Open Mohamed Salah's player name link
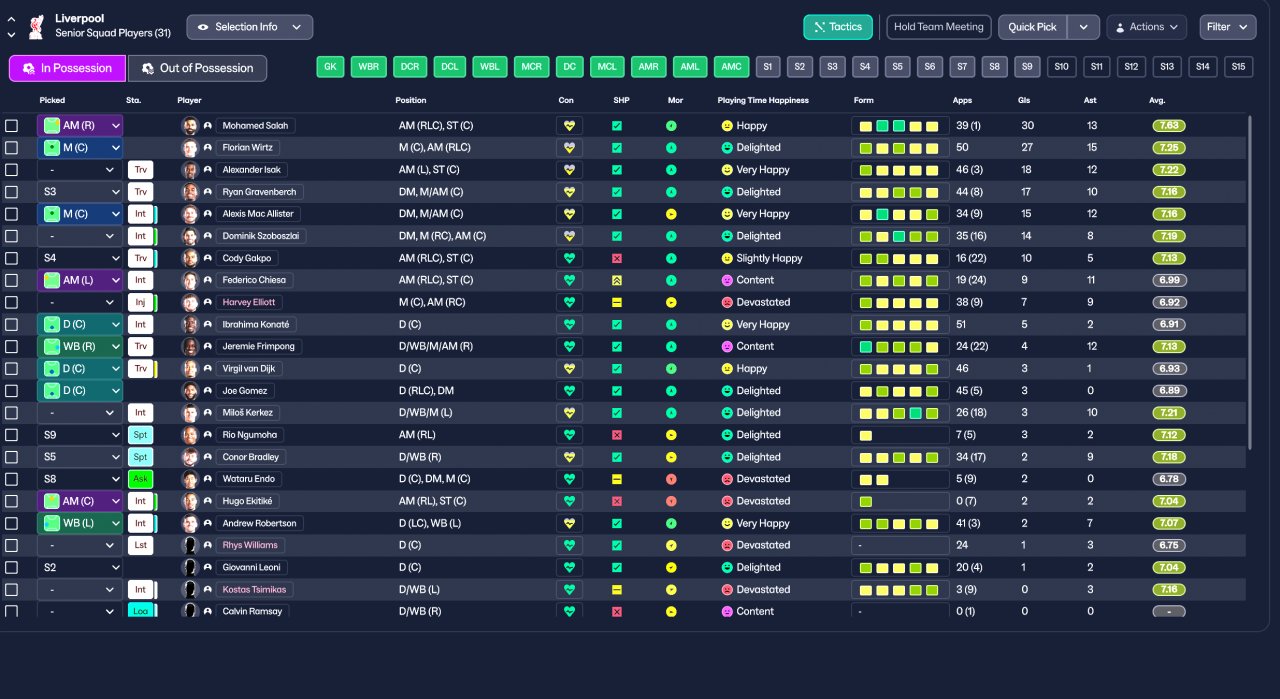Viewport: 1280px width, 699px height. pos(256,126)
